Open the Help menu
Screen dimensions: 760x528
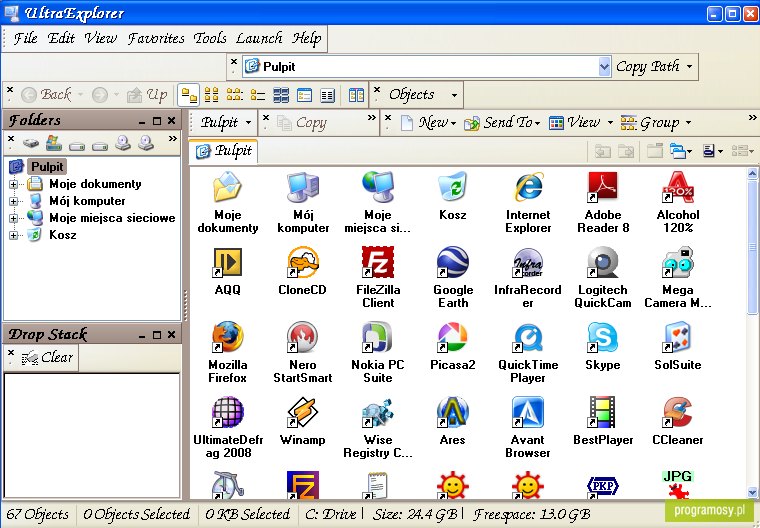pyautogui.click(x=306, y=38)
